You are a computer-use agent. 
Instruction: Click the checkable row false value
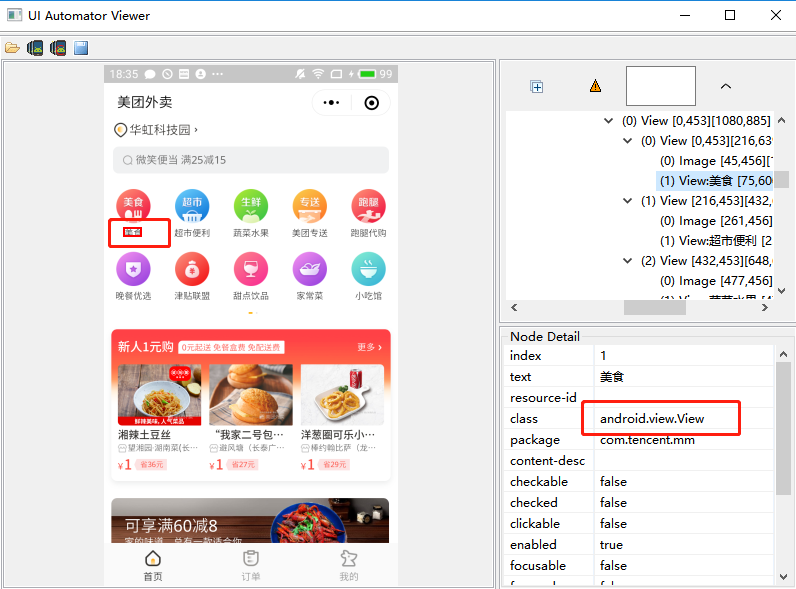[613, 481]
